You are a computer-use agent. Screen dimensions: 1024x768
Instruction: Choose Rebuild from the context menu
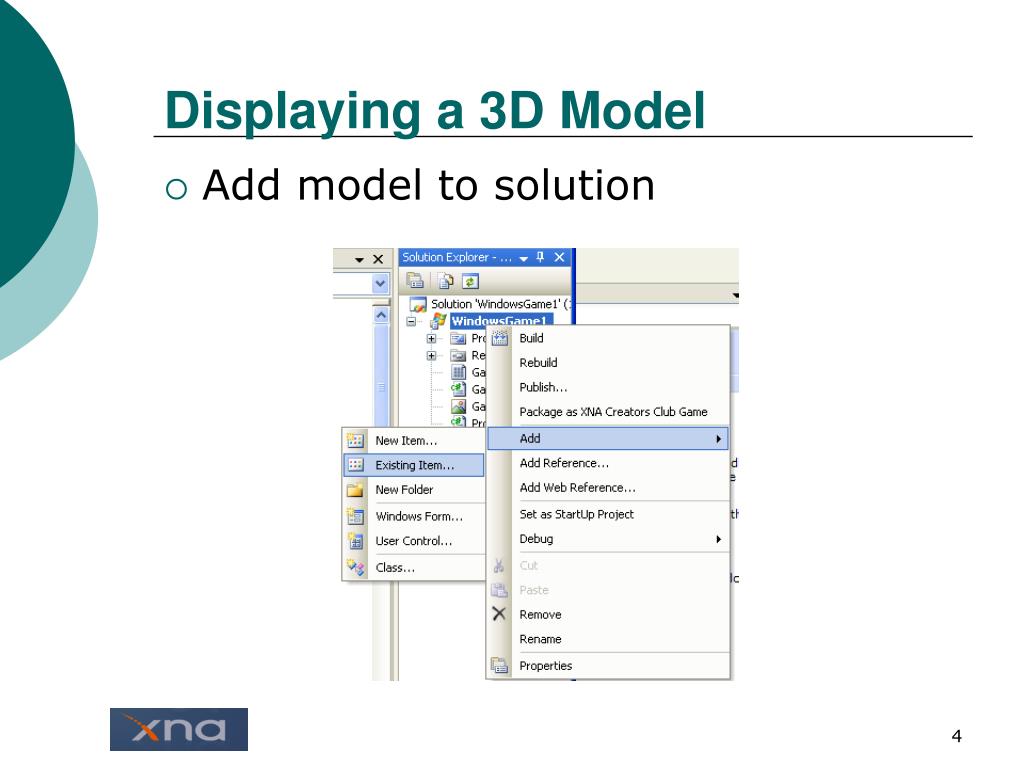tap(609, 362)
